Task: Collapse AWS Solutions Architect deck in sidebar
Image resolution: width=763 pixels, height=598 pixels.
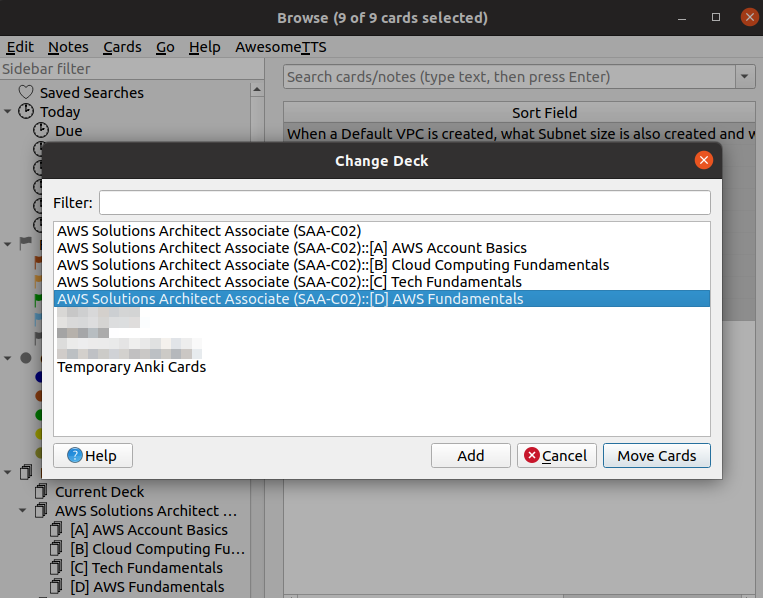Action: pos(22,510)
